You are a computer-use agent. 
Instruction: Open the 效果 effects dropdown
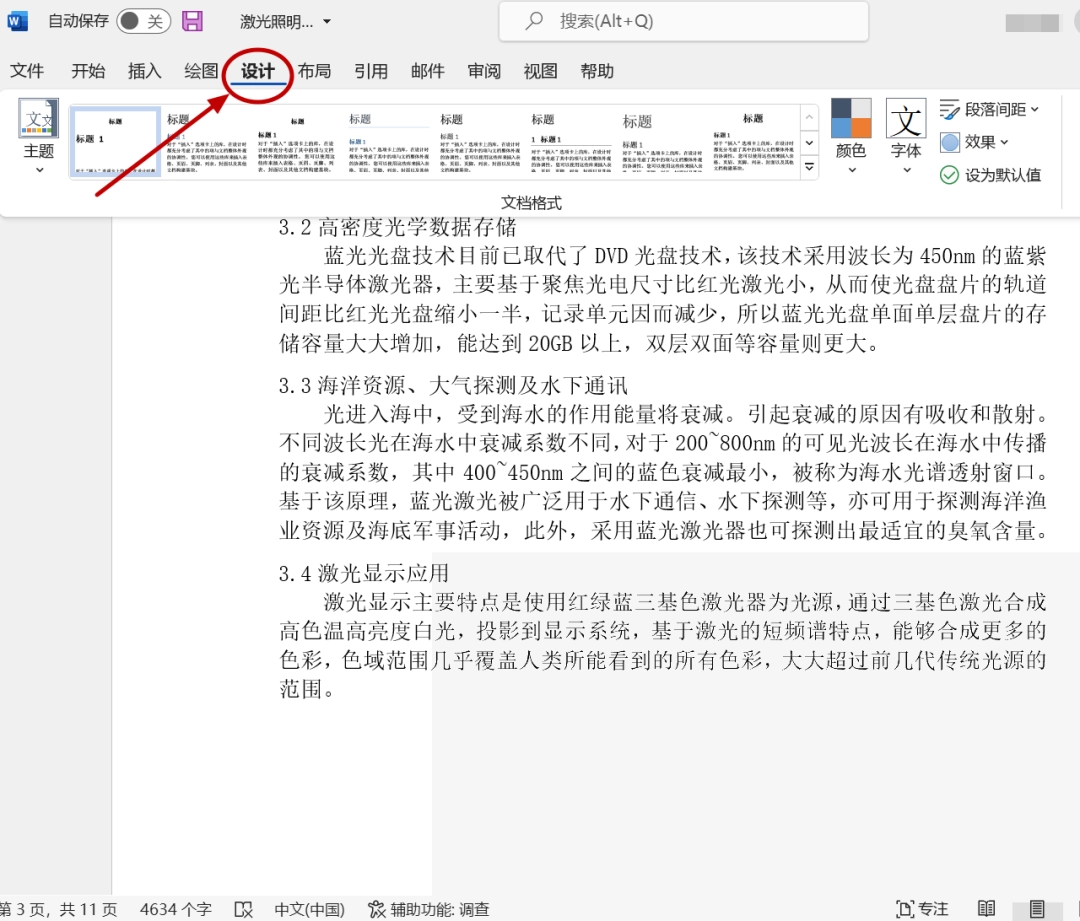[x=975, y=142]
